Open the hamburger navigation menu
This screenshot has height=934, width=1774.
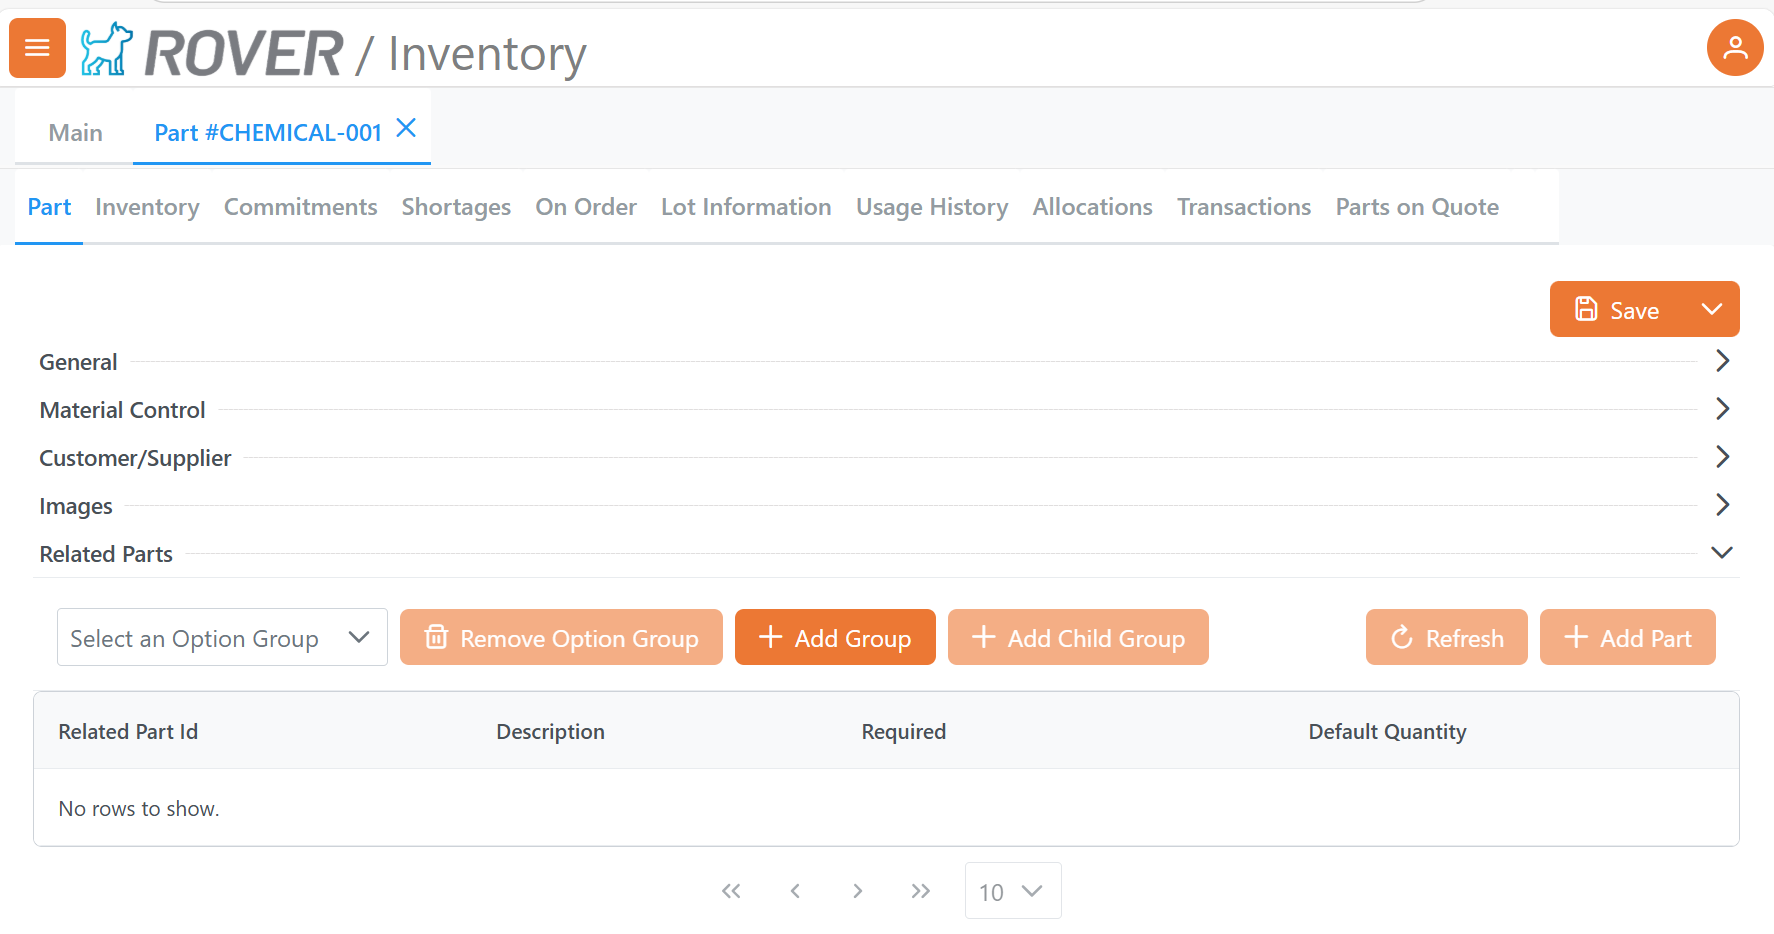[x=37, y=48]
